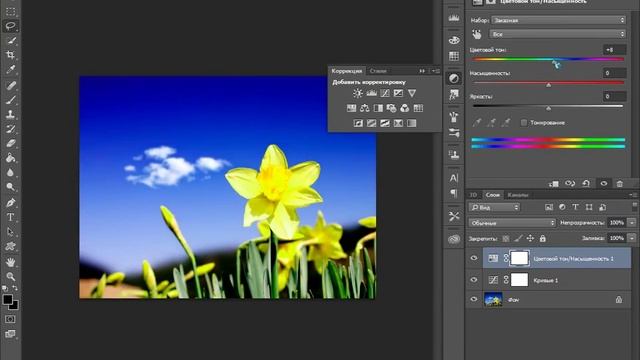Select the Crop tool
Screen dimensions: 640x360
pyautogui.click(x=11, y=55)
